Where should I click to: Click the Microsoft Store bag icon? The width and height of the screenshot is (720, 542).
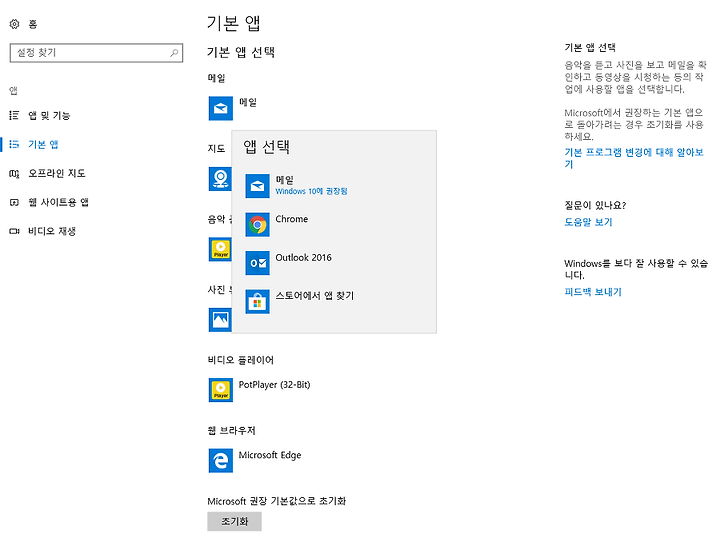[x=258, y=302]
